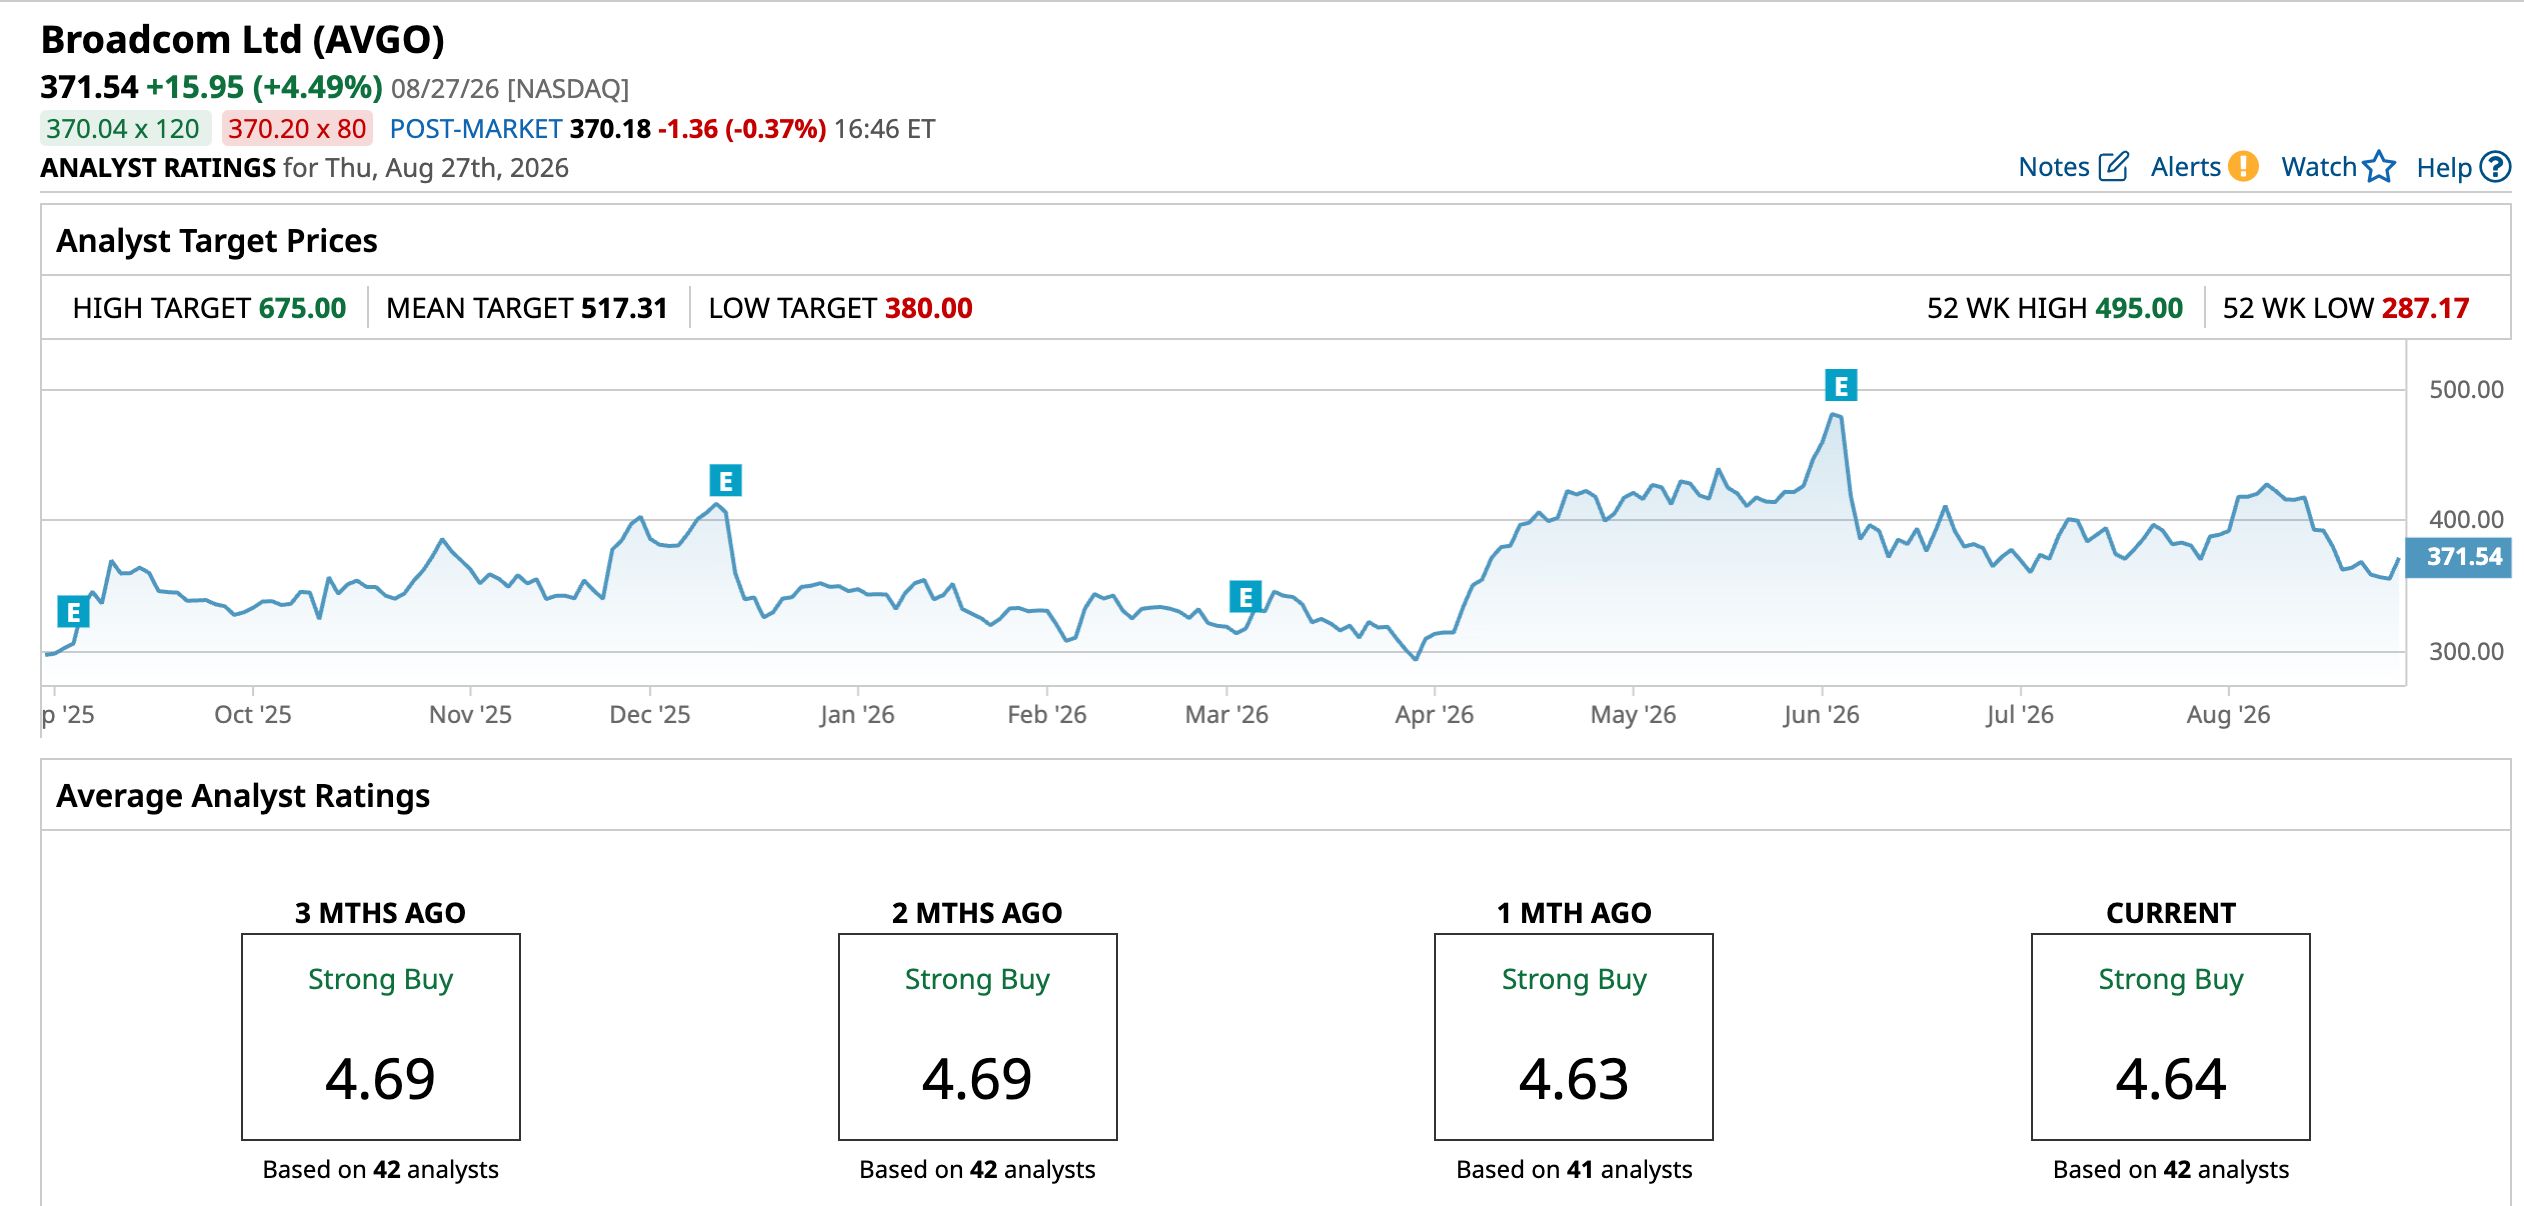Click the LOW TARGET value 380.00
Screen dimensions: 2524x1206
(x=928, y=308)
